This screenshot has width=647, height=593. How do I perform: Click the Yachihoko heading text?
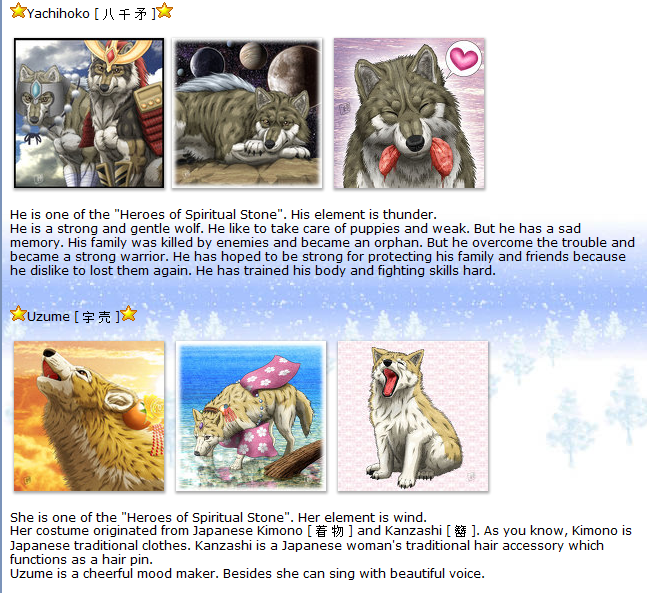point(58,14)
